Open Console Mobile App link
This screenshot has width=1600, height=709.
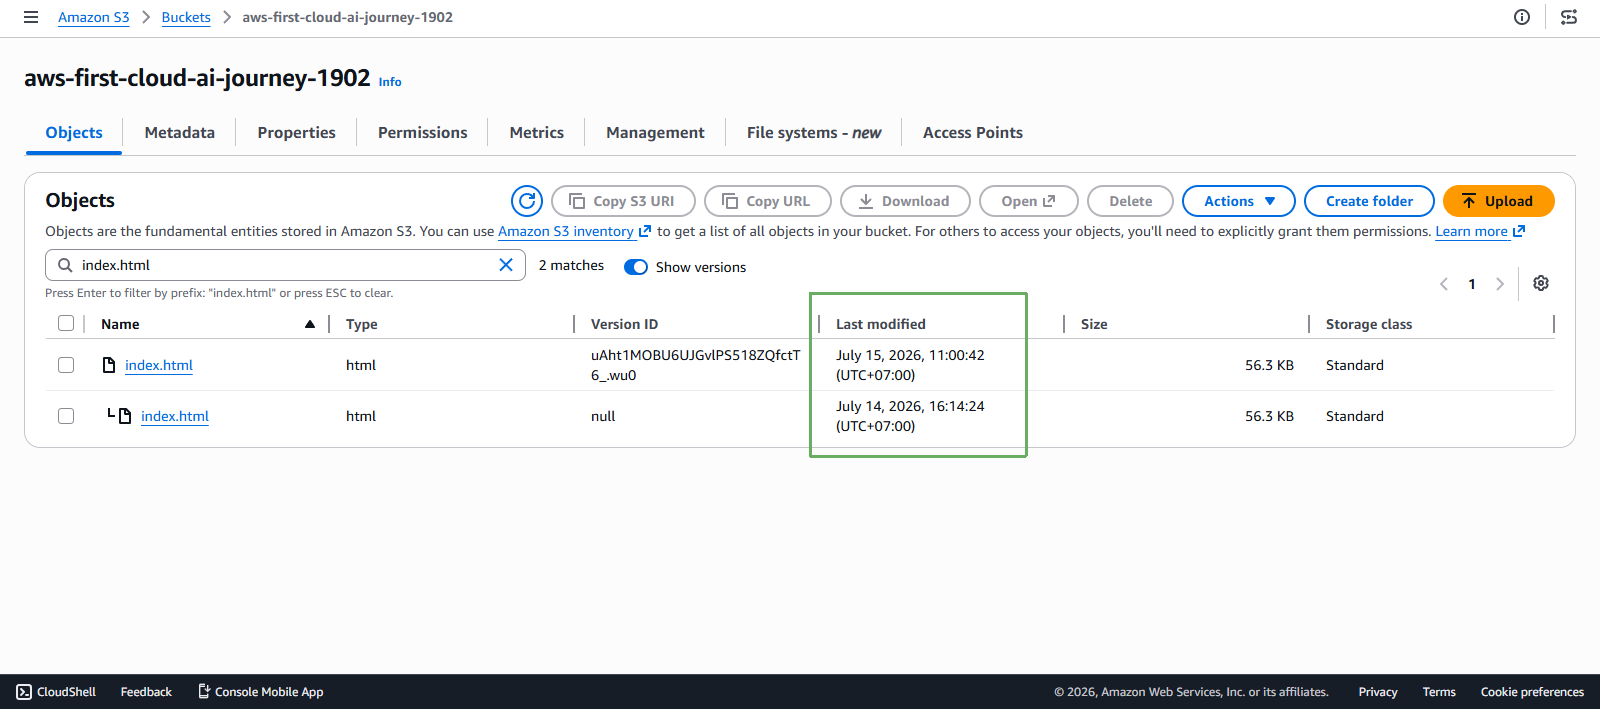[261, 692]
